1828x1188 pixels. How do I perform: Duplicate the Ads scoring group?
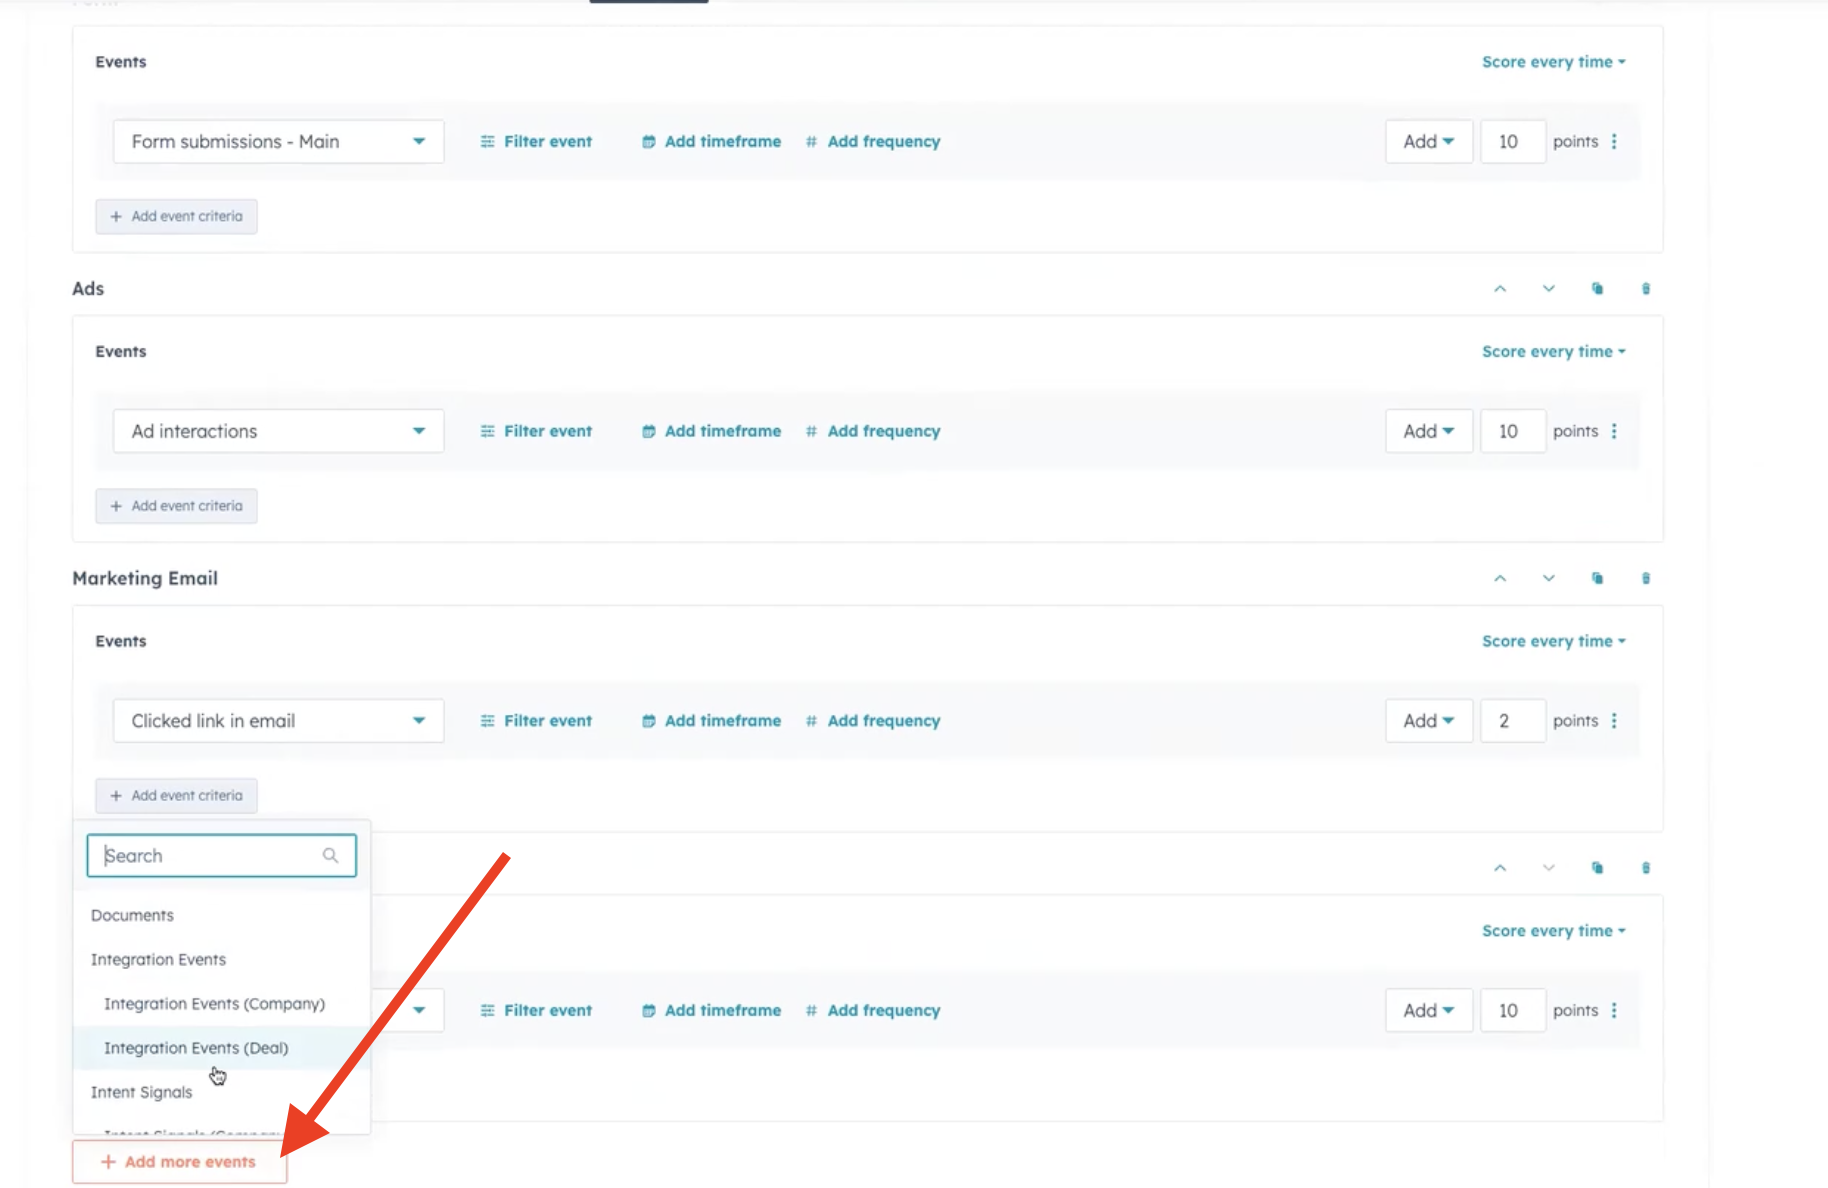click(x=1598, y=288)
